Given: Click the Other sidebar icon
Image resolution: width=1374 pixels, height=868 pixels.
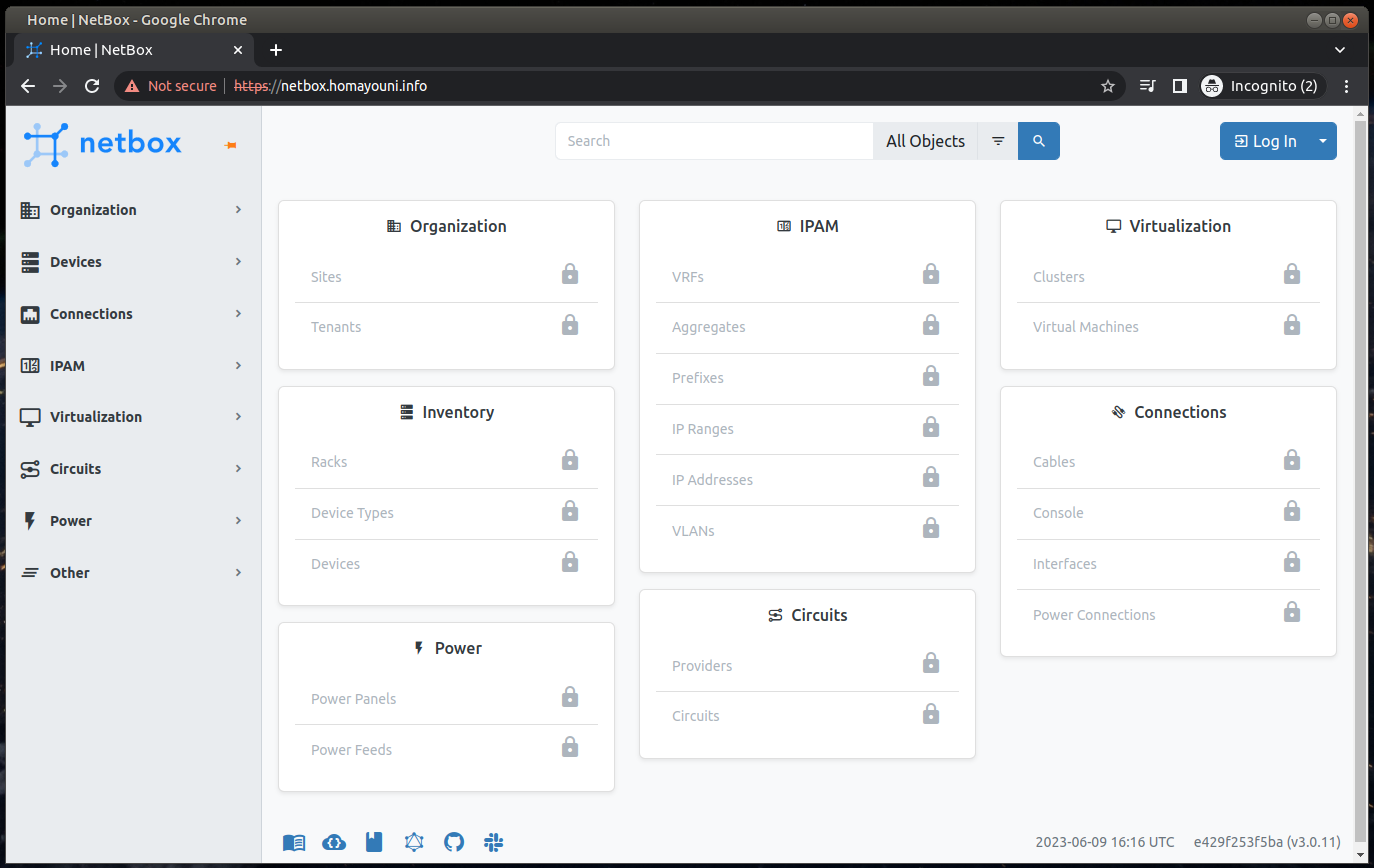Looking at the screenshot, I should [x=30, y=573].
